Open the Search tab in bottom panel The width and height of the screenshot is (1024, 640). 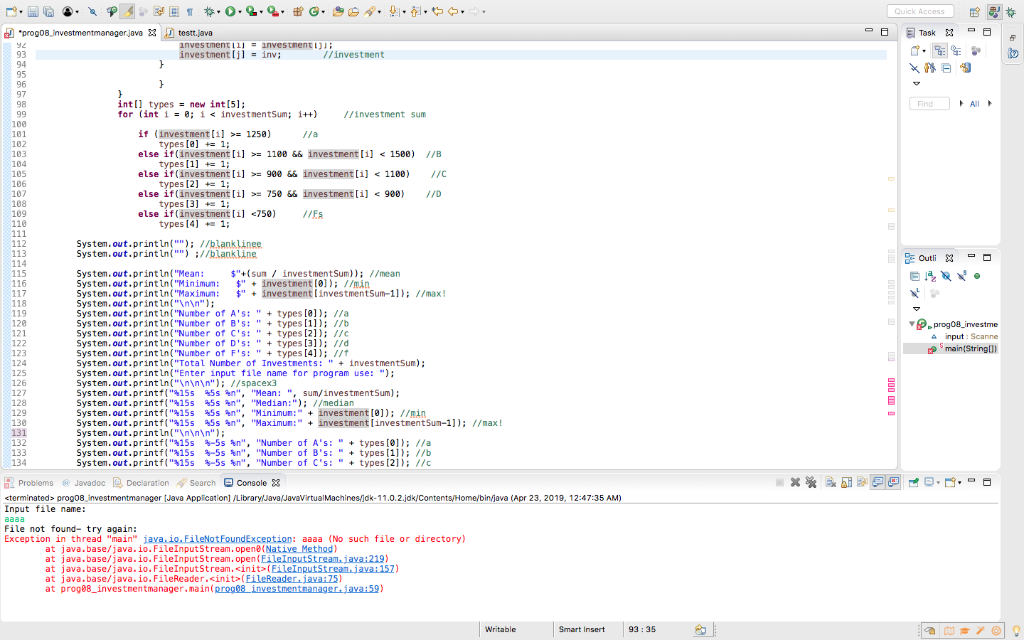197,483
